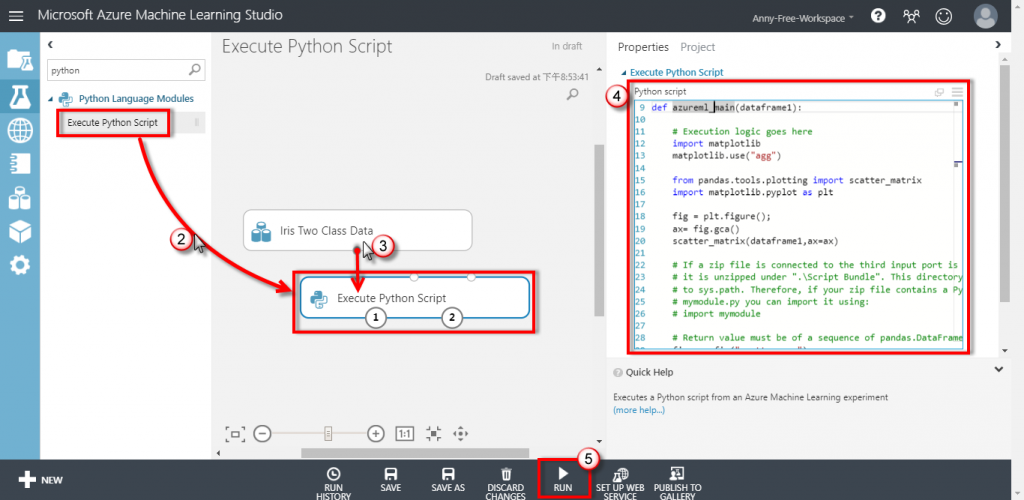This screenshot has height=500, width=1024.
Task: Collapse Python Language Modules tree node
Action: [x=51, y=99]
